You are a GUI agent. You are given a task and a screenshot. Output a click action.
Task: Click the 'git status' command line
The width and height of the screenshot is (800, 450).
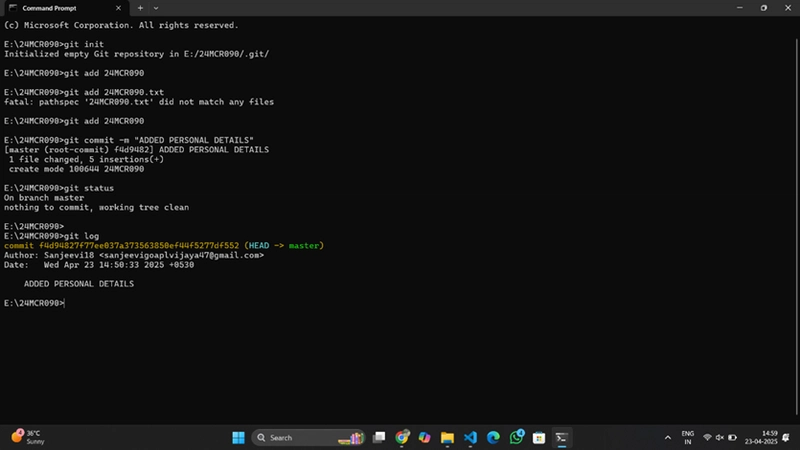coord(59,188)
